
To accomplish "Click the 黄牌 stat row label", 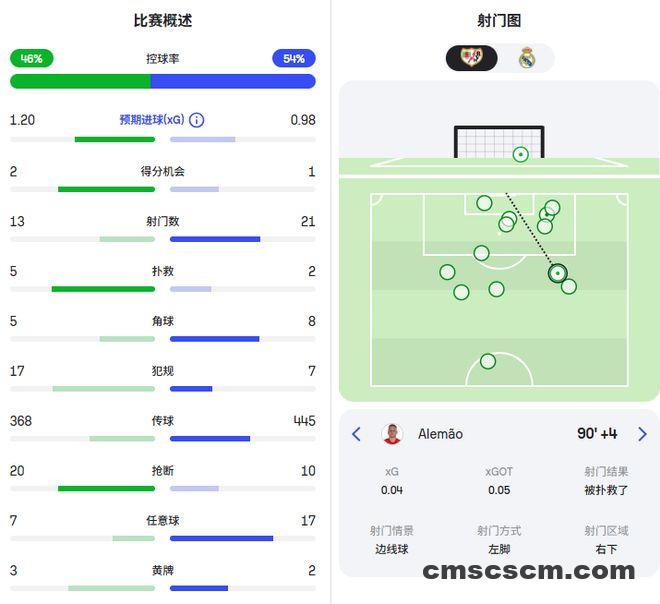I will (x=163, y=571).
